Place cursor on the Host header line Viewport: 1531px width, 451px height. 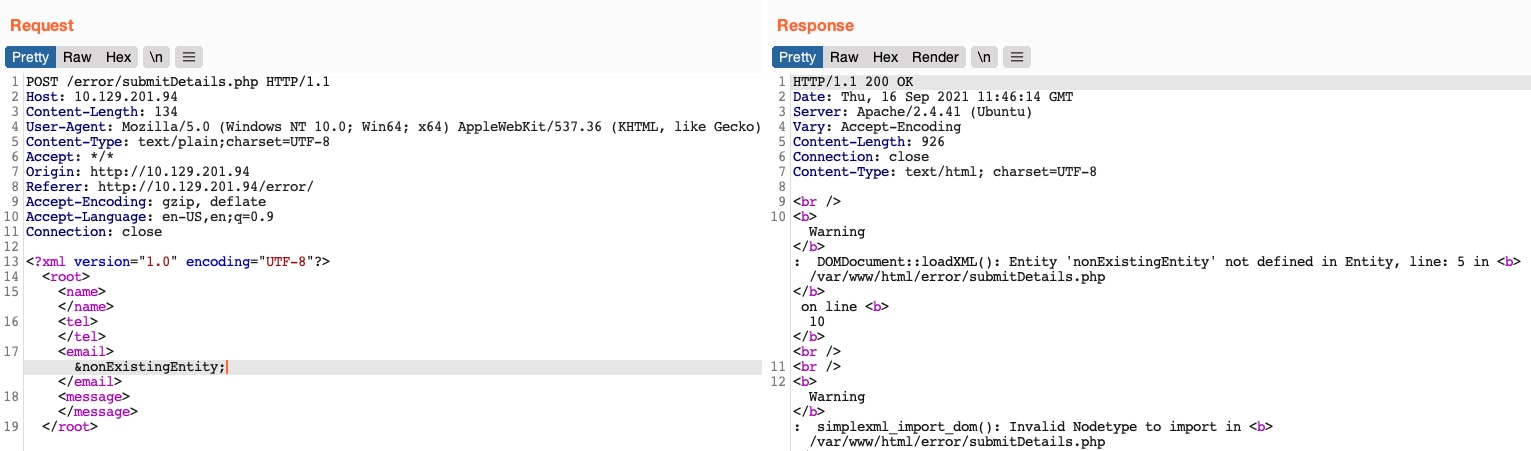point(92,97)
